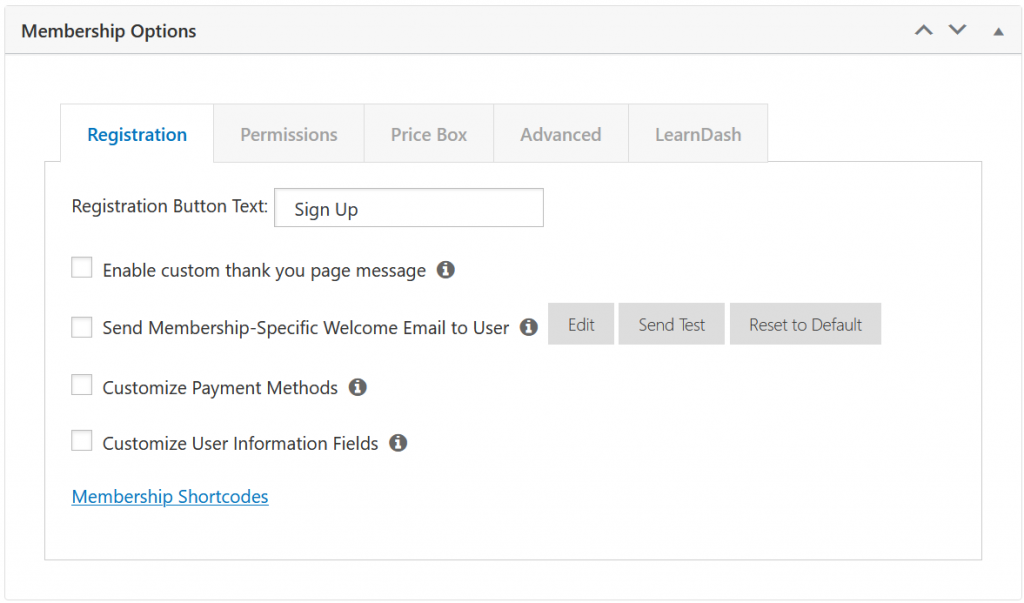Screen dimensions: 1024x603
Task: Move Membership Options panel up
Action: [x=924, y=31]
